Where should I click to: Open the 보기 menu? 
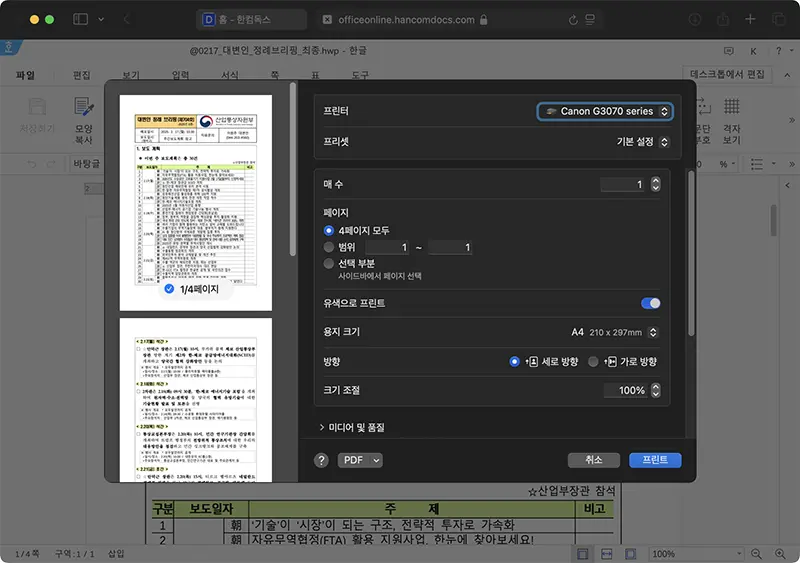point(131,75)
